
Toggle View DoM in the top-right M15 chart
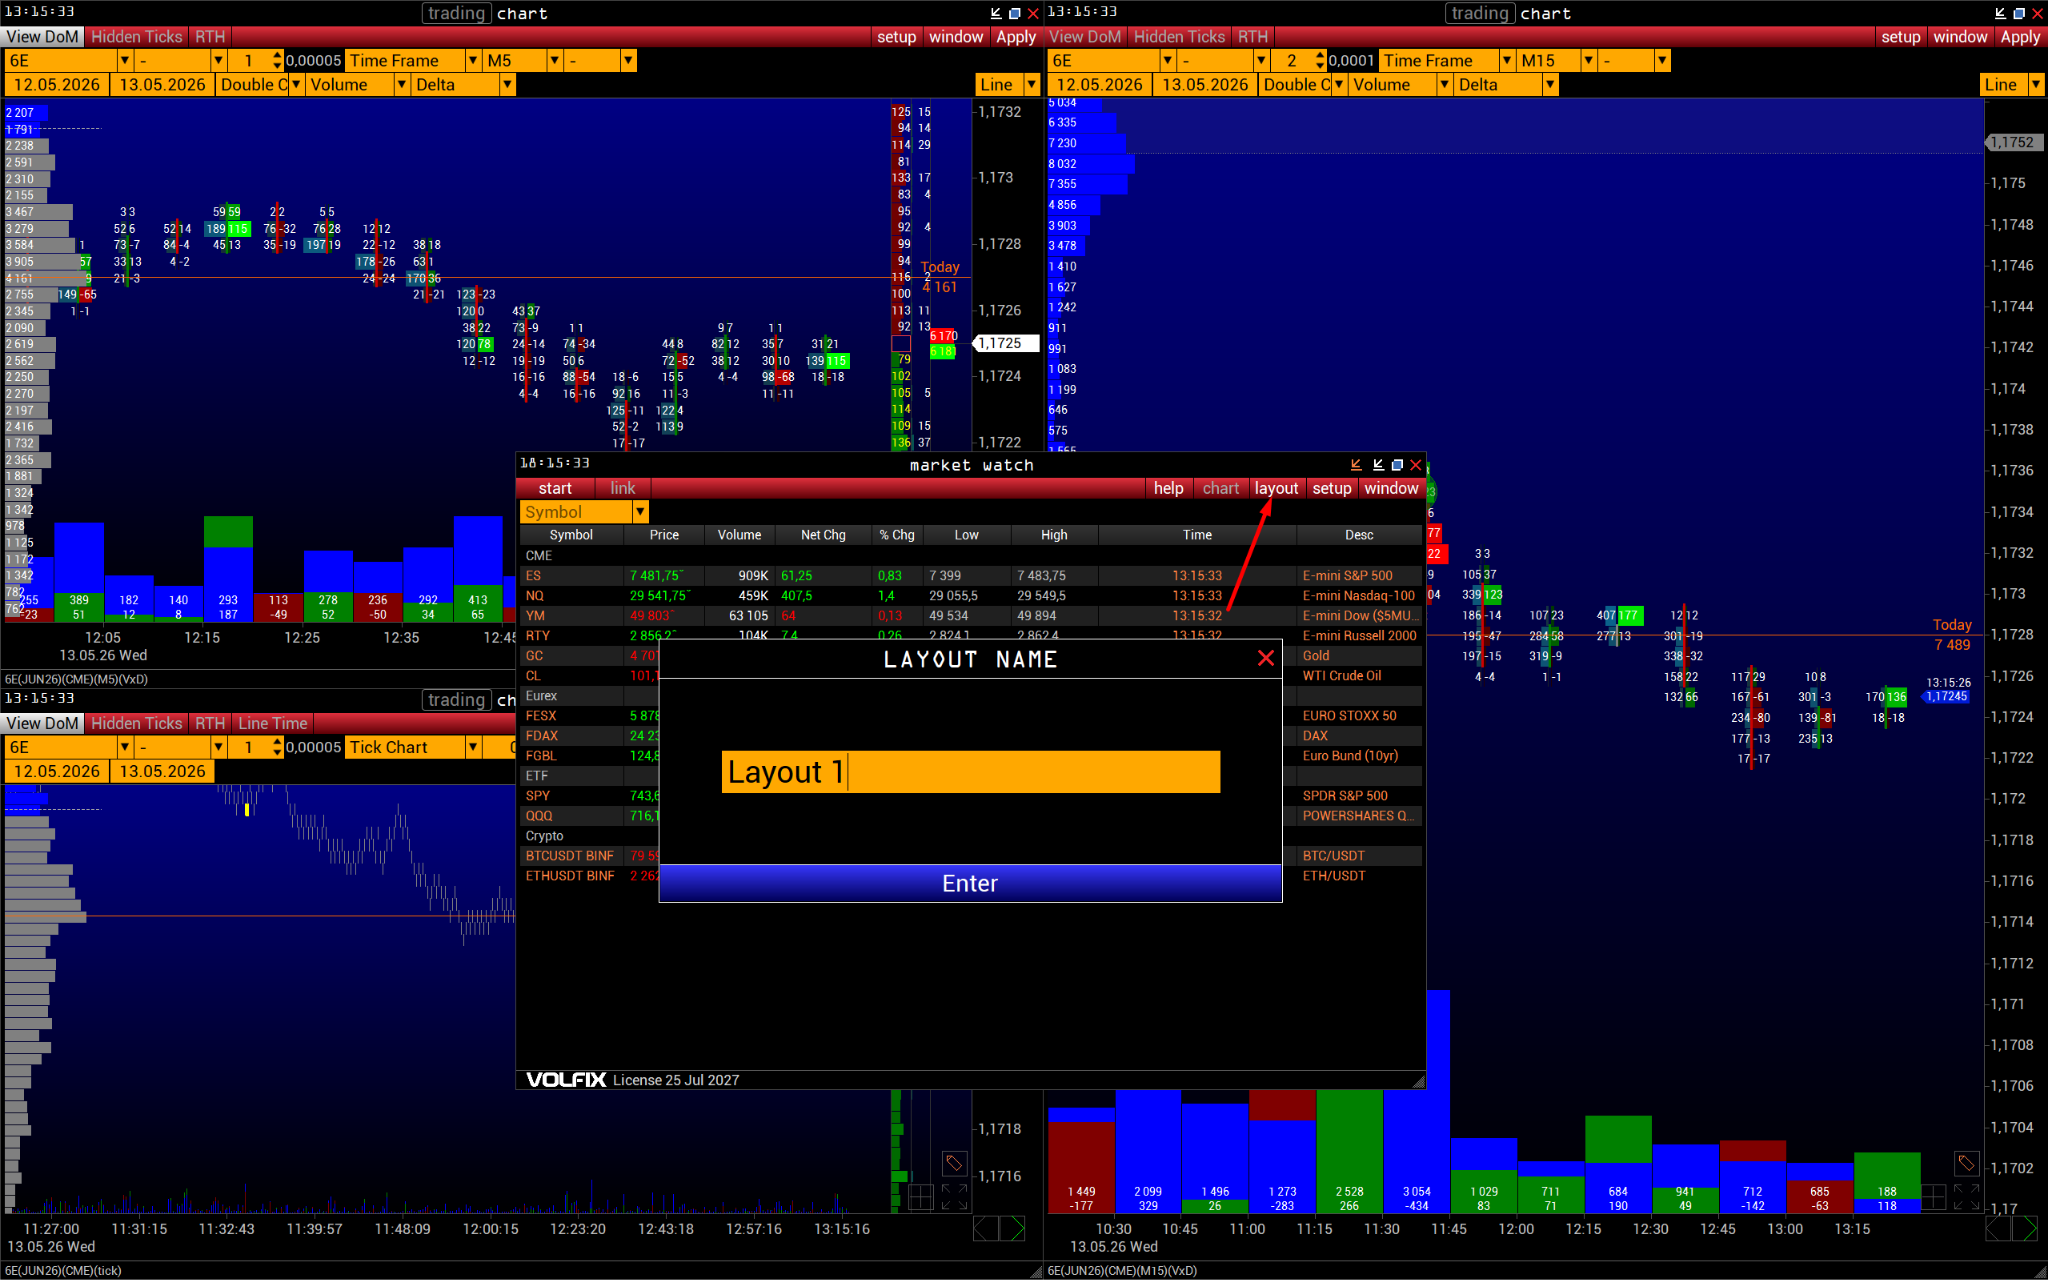point(1085,37)
